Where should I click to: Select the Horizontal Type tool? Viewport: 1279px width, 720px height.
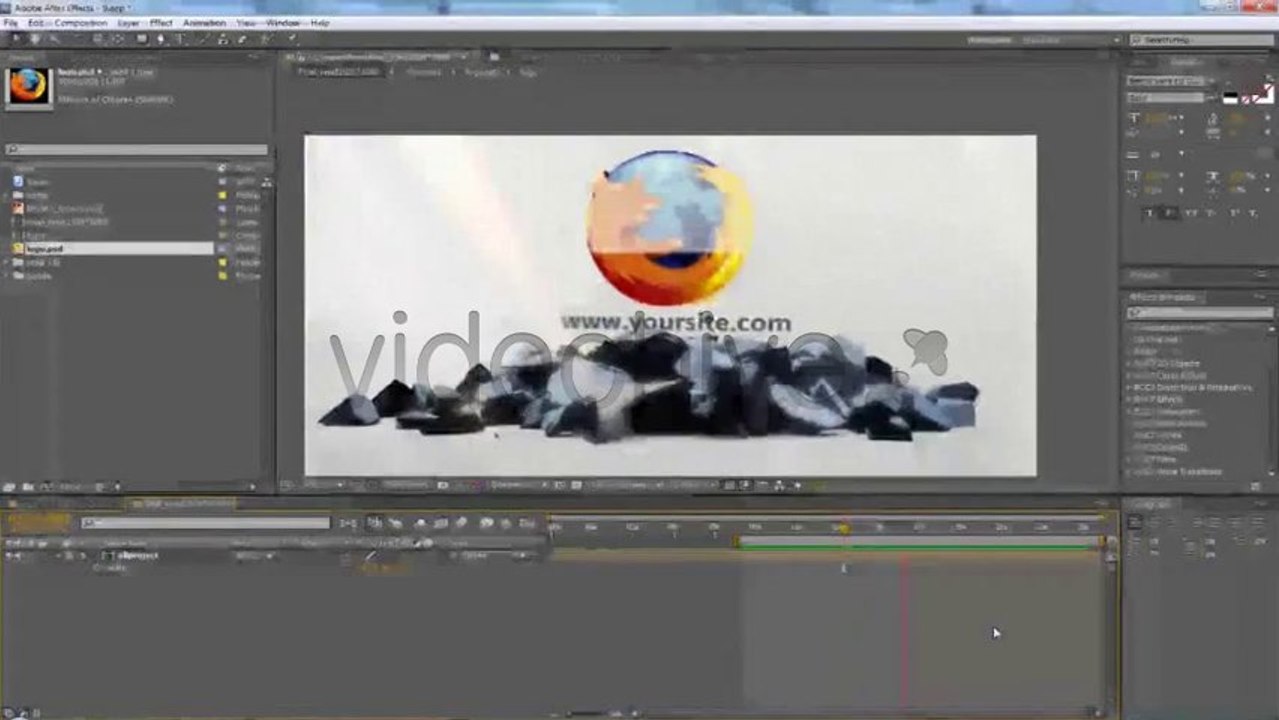(180, 39)
